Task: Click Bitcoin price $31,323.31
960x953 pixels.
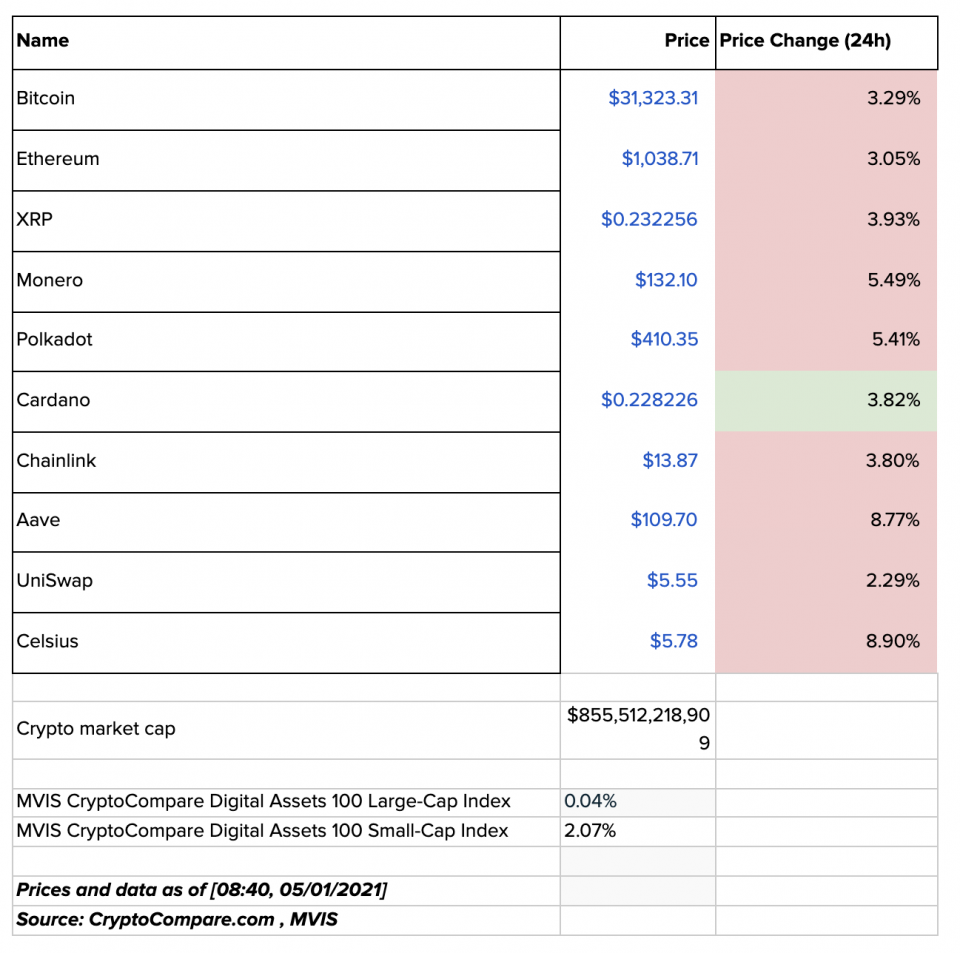Action: click(x=653, y=98)
